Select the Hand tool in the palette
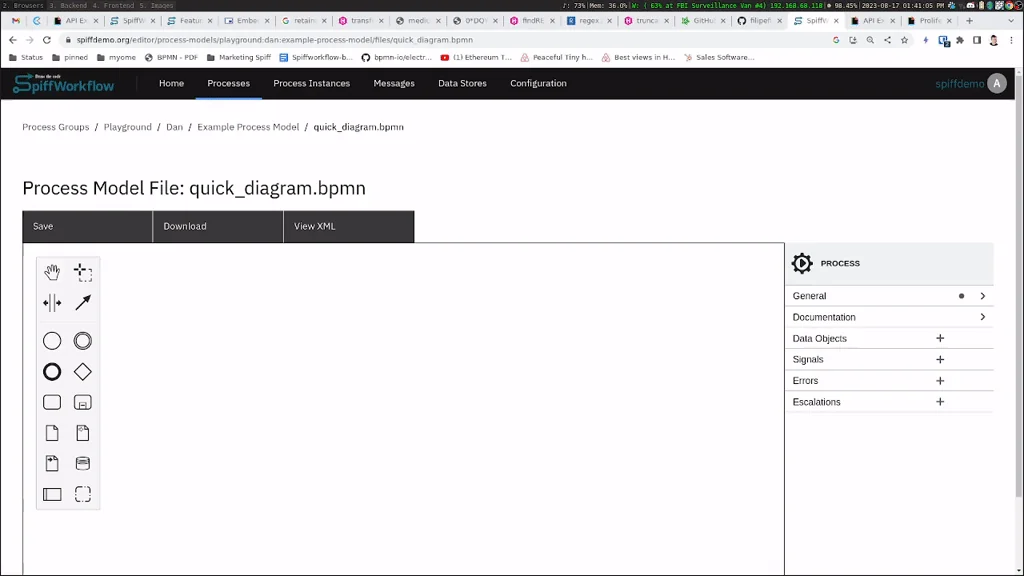The width and height of the screenshot is (1024, 576). tap(52, 270)
